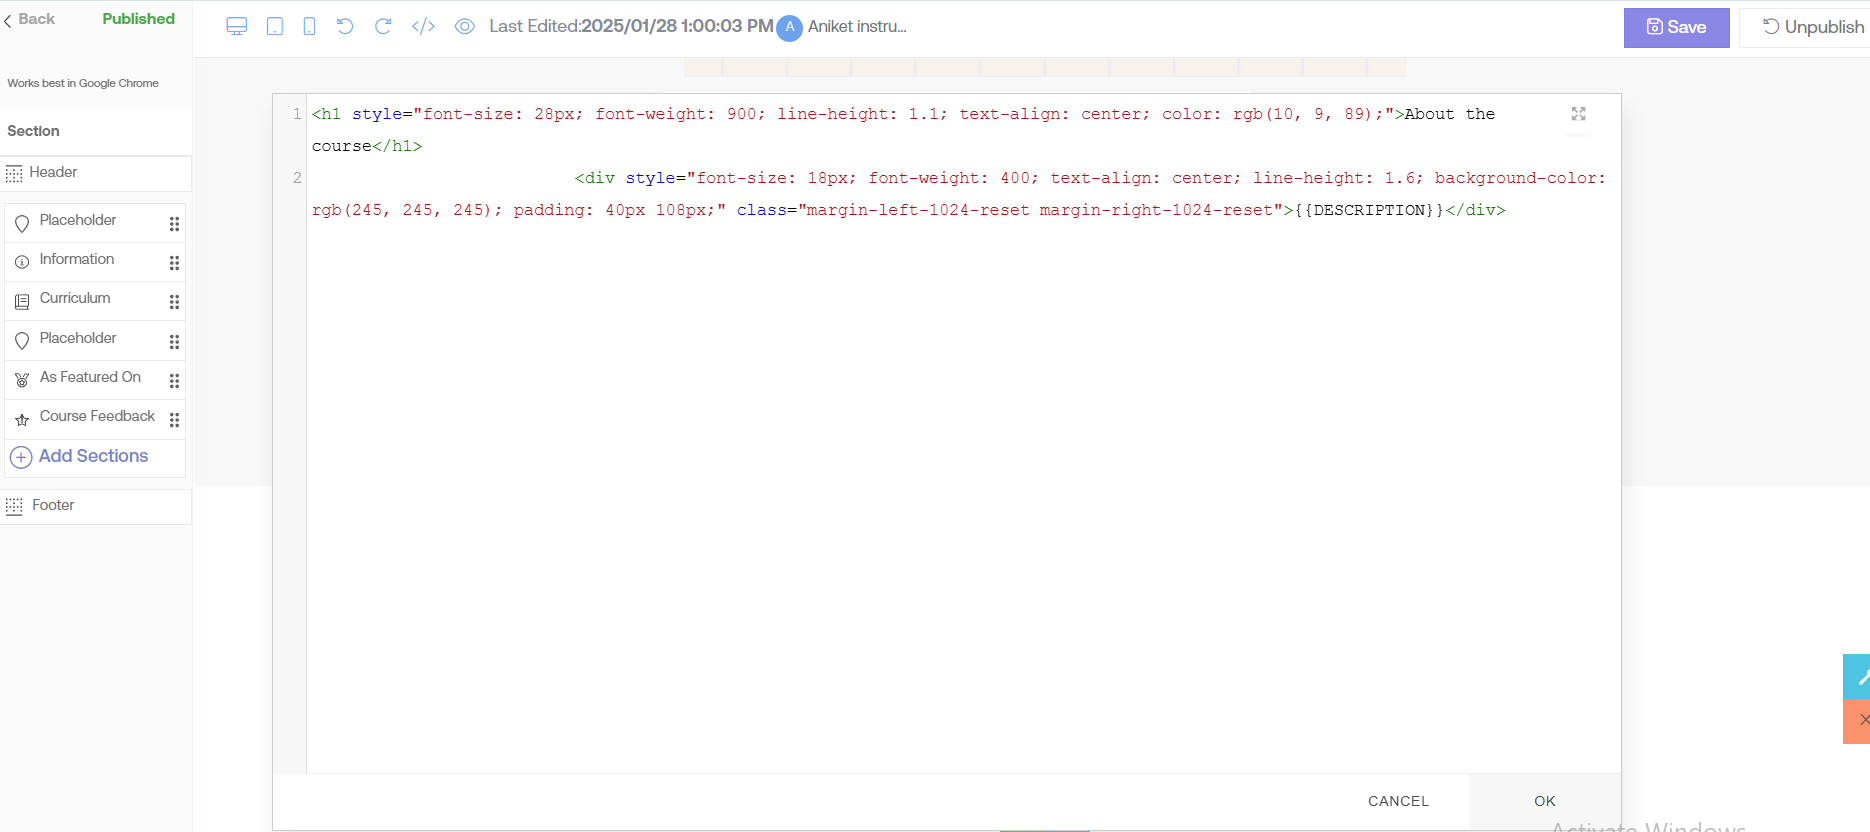
Task: Click the redo arrow icon
Action: 383,27
